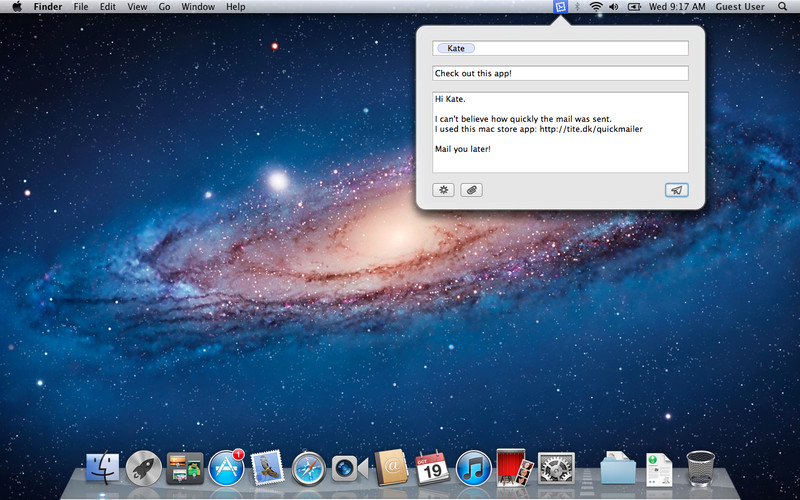Open Launchpad from the Dock
Image resolution: width=800 pixels, height=500 pixels.
(x=144, y=467)
